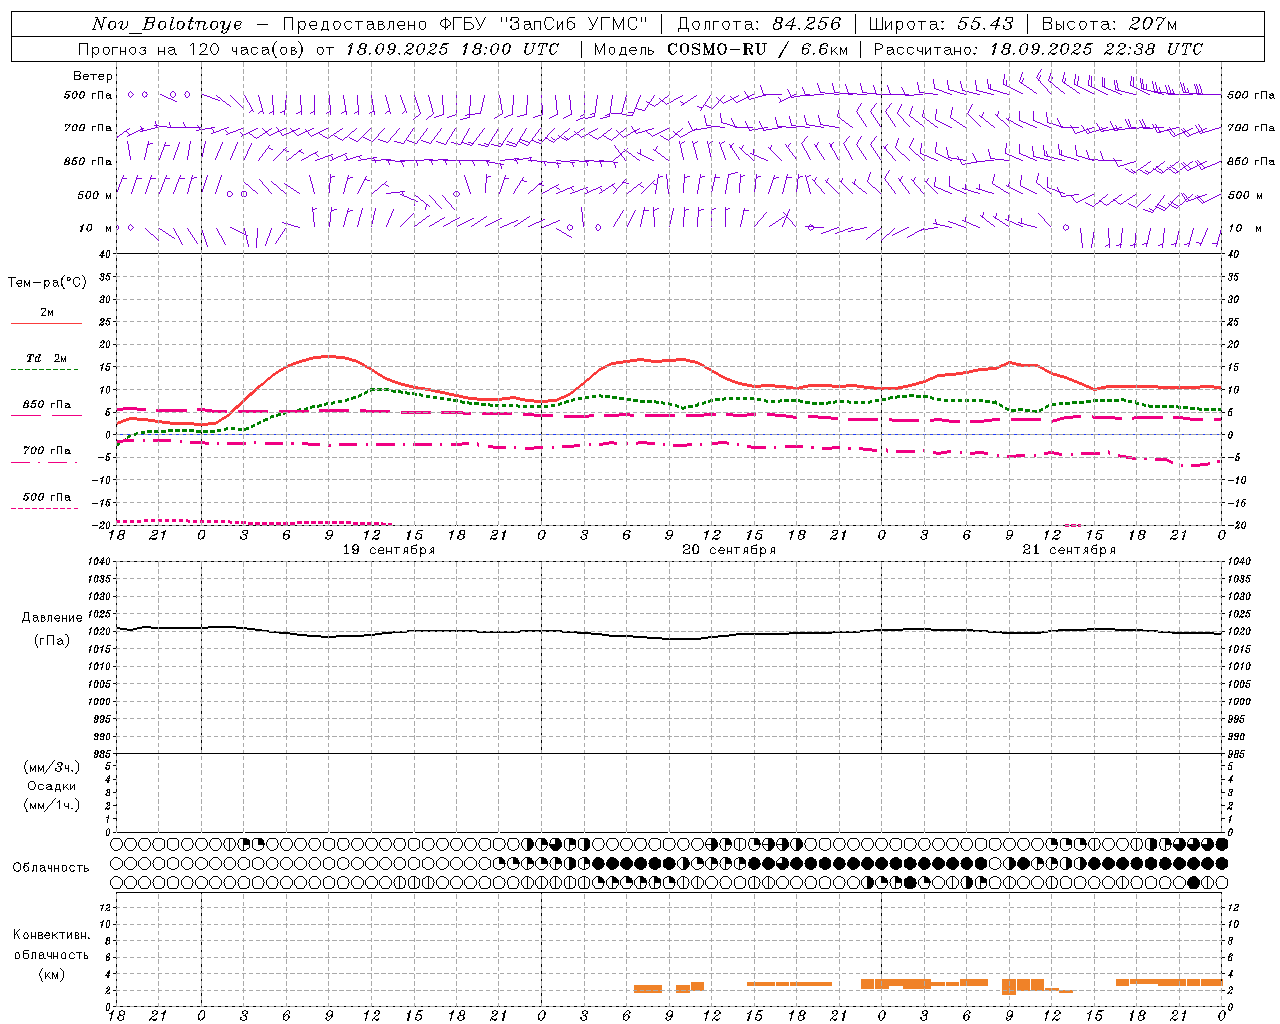Click the "2м" temperature legend entry
Image resolution: width=1280 pixels, height=1024 pixels.
[x=47, y=313]
